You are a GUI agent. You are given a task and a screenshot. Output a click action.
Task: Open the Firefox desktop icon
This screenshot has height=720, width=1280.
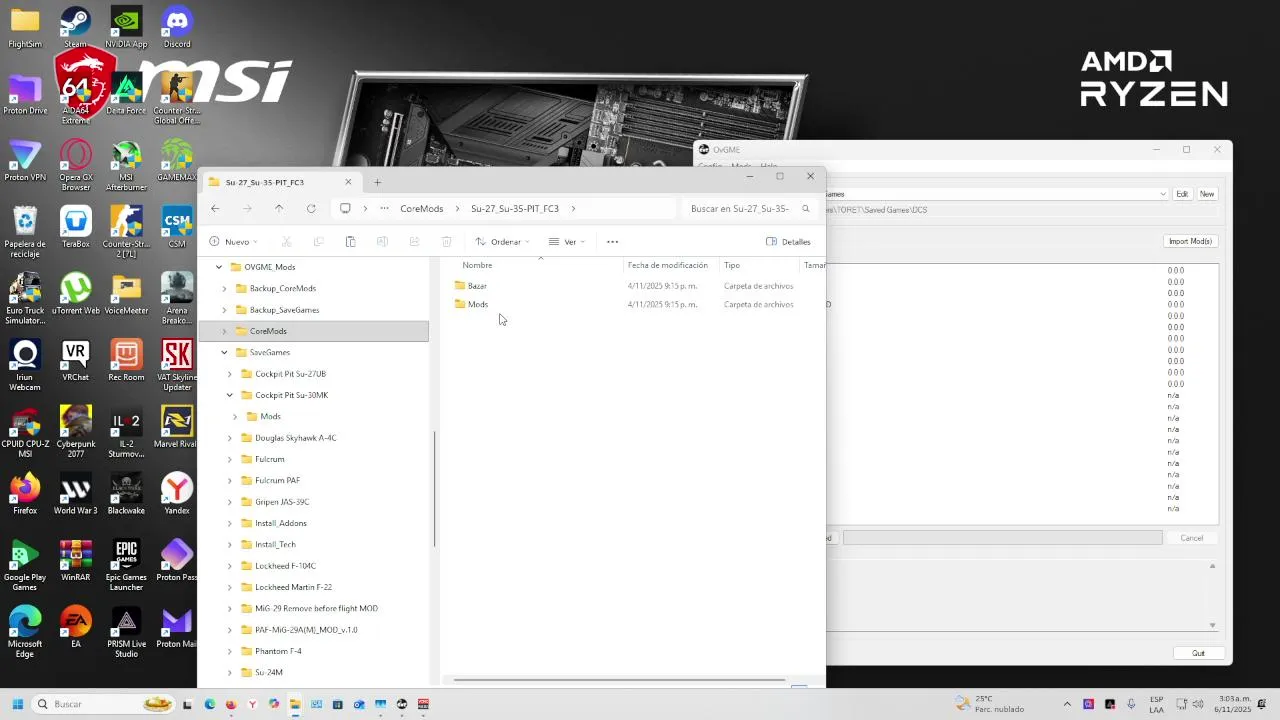25,494
